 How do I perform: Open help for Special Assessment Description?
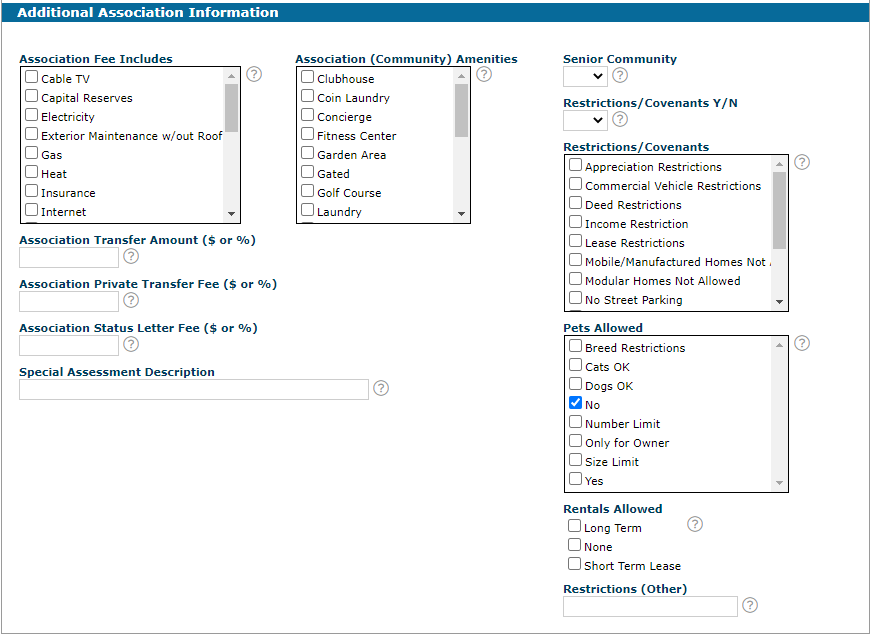(381, 388)
